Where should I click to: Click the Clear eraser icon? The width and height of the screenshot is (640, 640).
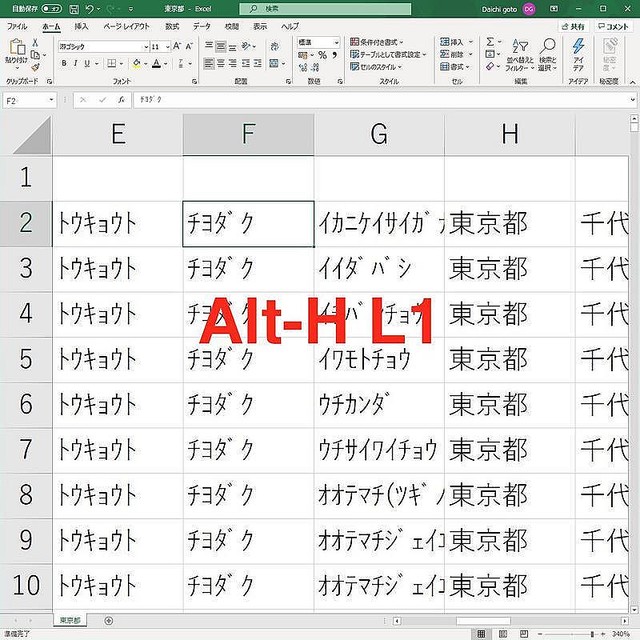pyautogui.click(x=490, y=66)
